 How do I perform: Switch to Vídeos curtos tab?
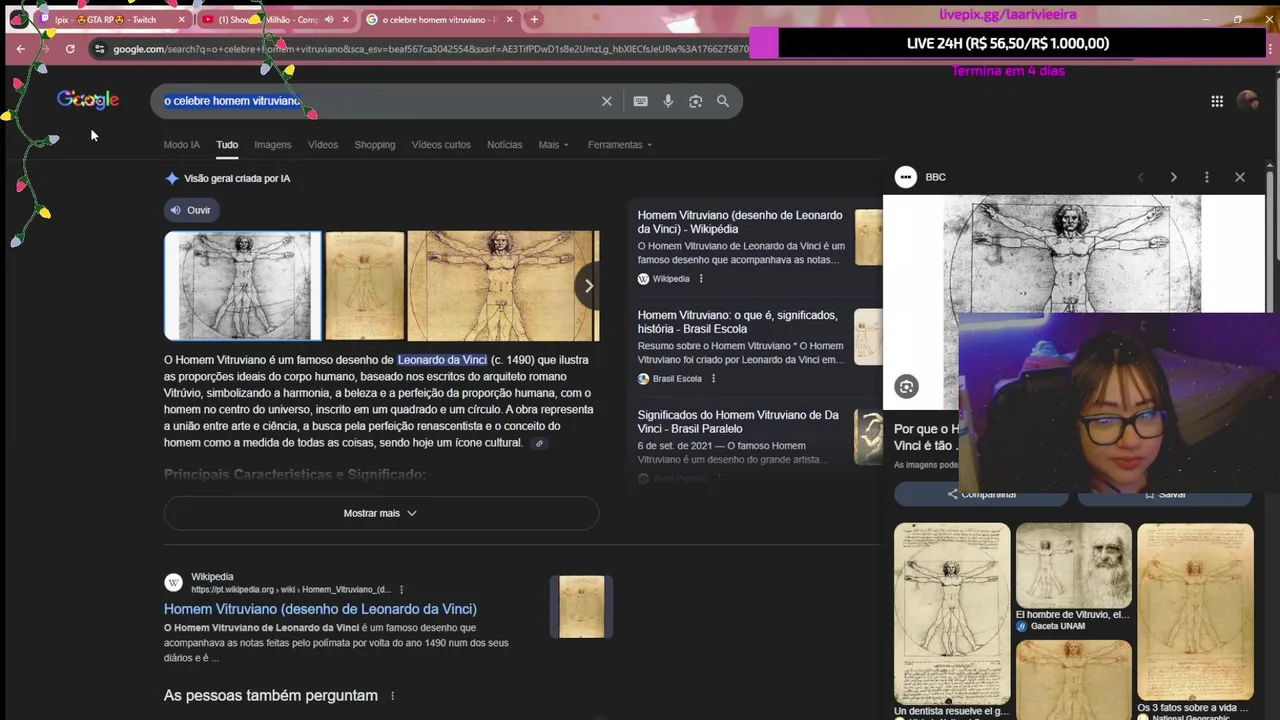click(x=441, y=145)
